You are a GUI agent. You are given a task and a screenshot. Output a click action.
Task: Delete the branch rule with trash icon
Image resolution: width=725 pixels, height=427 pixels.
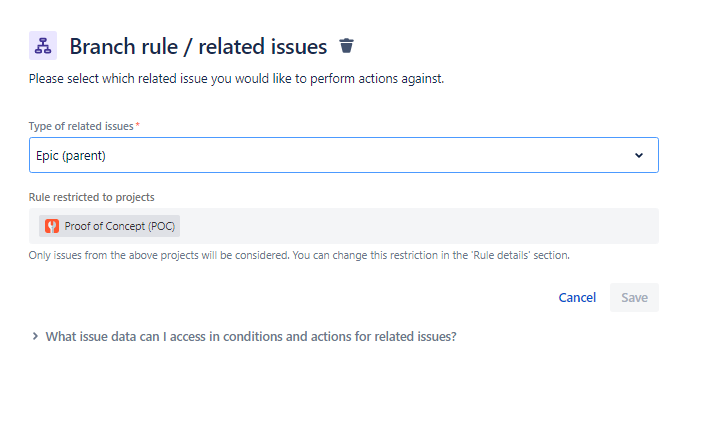(x=346, y=46)
